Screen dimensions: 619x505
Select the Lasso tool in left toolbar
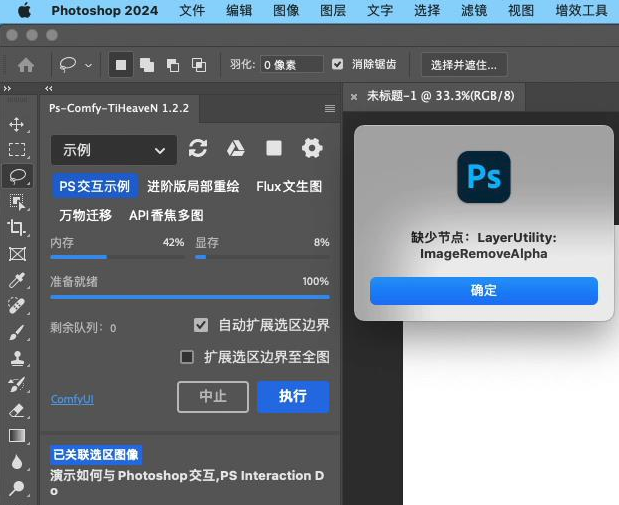coord(17,176)
